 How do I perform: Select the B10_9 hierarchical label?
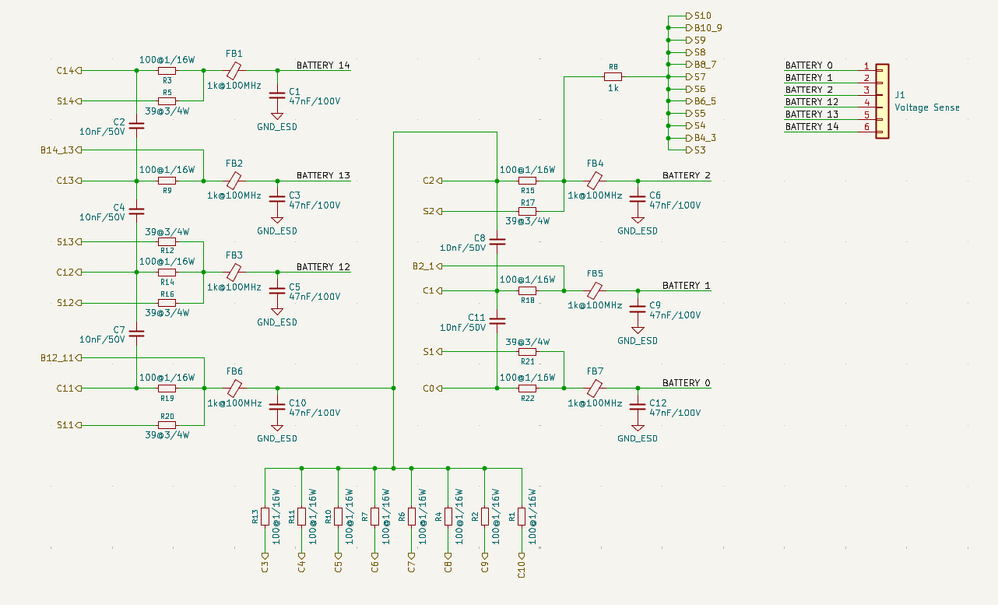pyautogui.click(x=703, y=28)
